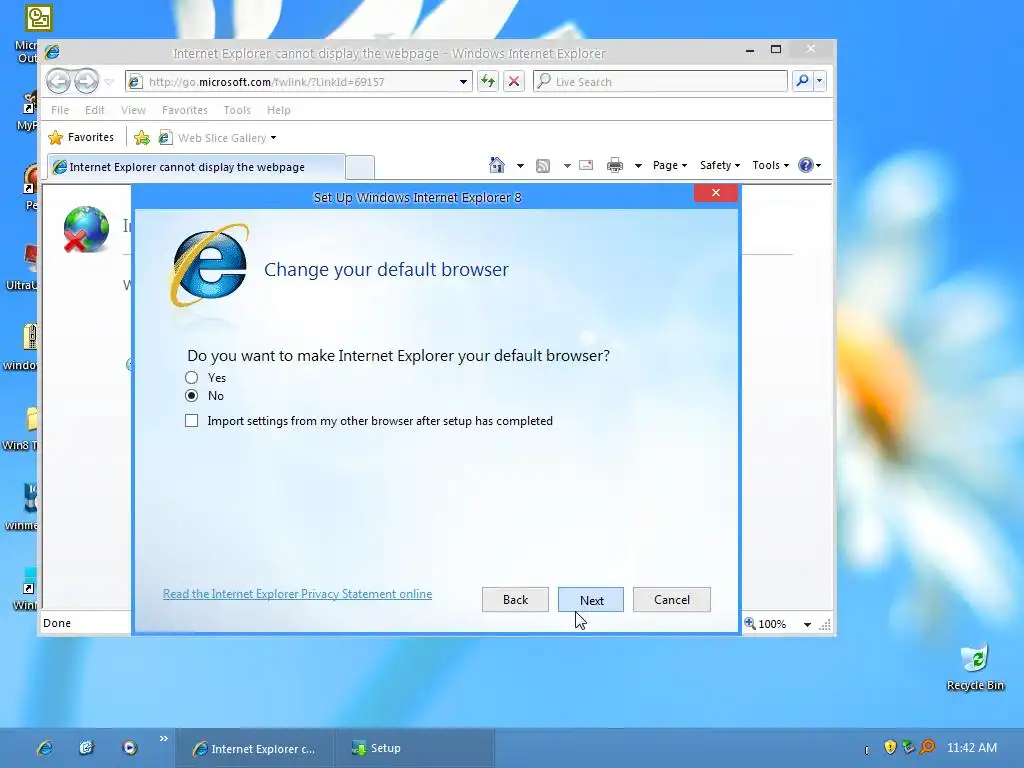The width and height of the screenshot is (1024, 768).
Task: Click the Search magnifier button
Action: (802, 81)
